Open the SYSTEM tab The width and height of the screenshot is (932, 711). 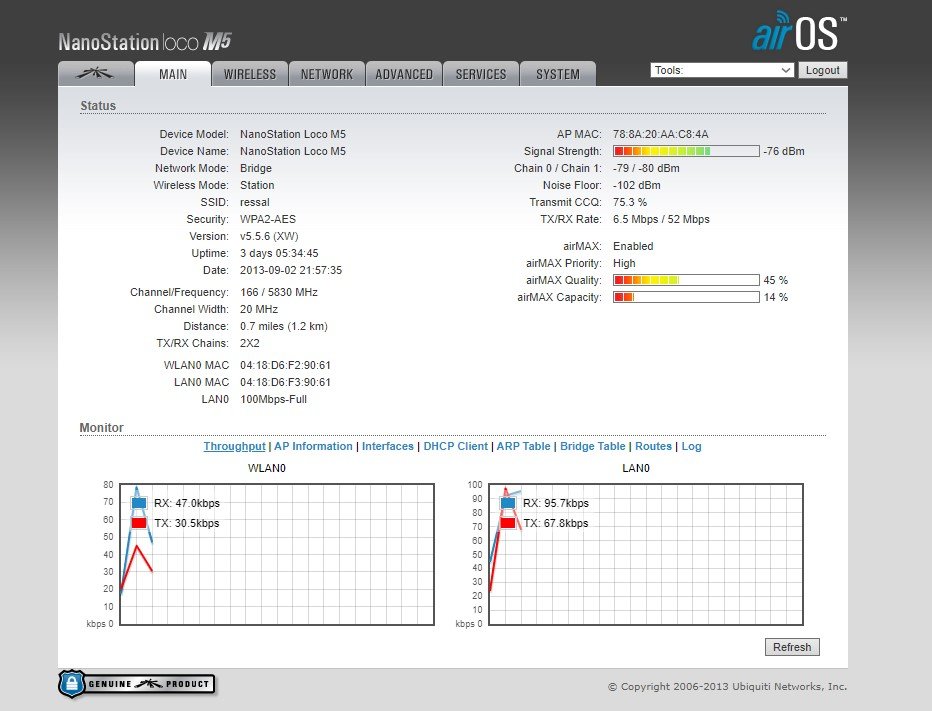pyautogui.click(x=557, y=74)
